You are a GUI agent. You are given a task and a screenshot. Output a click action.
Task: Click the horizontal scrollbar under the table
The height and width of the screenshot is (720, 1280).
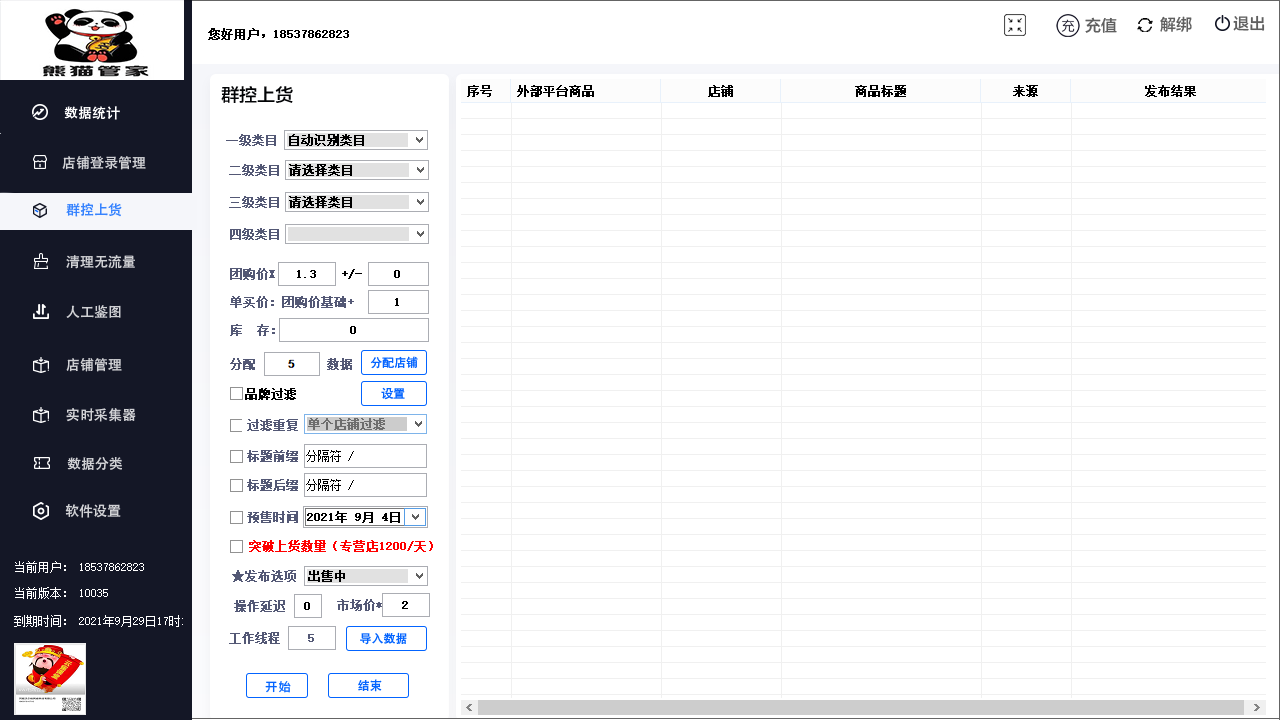click(860, 707)
